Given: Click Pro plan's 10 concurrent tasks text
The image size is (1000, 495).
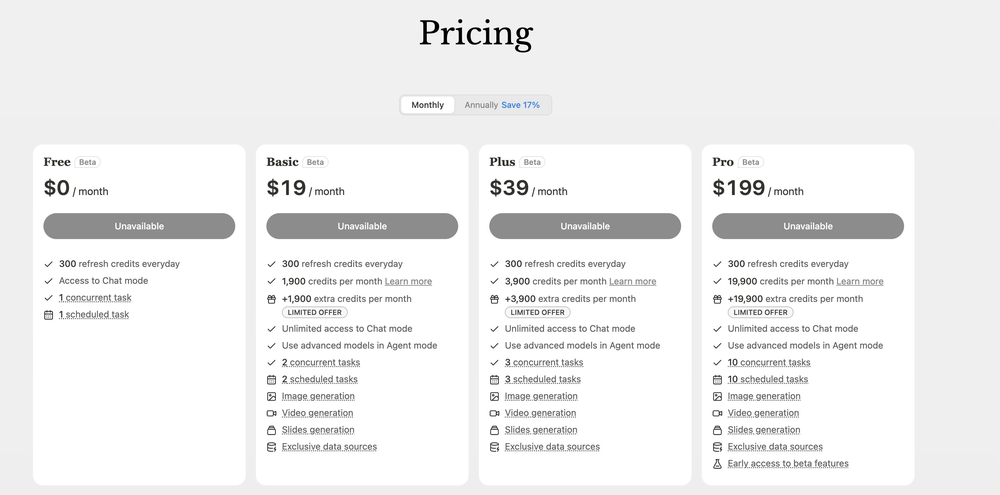Looking at the screenshot, I should [768, 363].
